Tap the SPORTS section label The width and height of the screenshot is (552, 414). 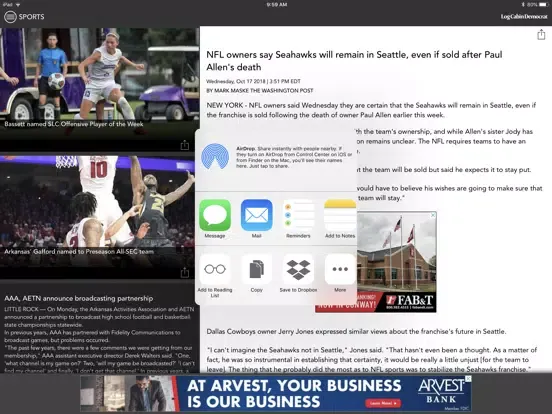(31, 17)
